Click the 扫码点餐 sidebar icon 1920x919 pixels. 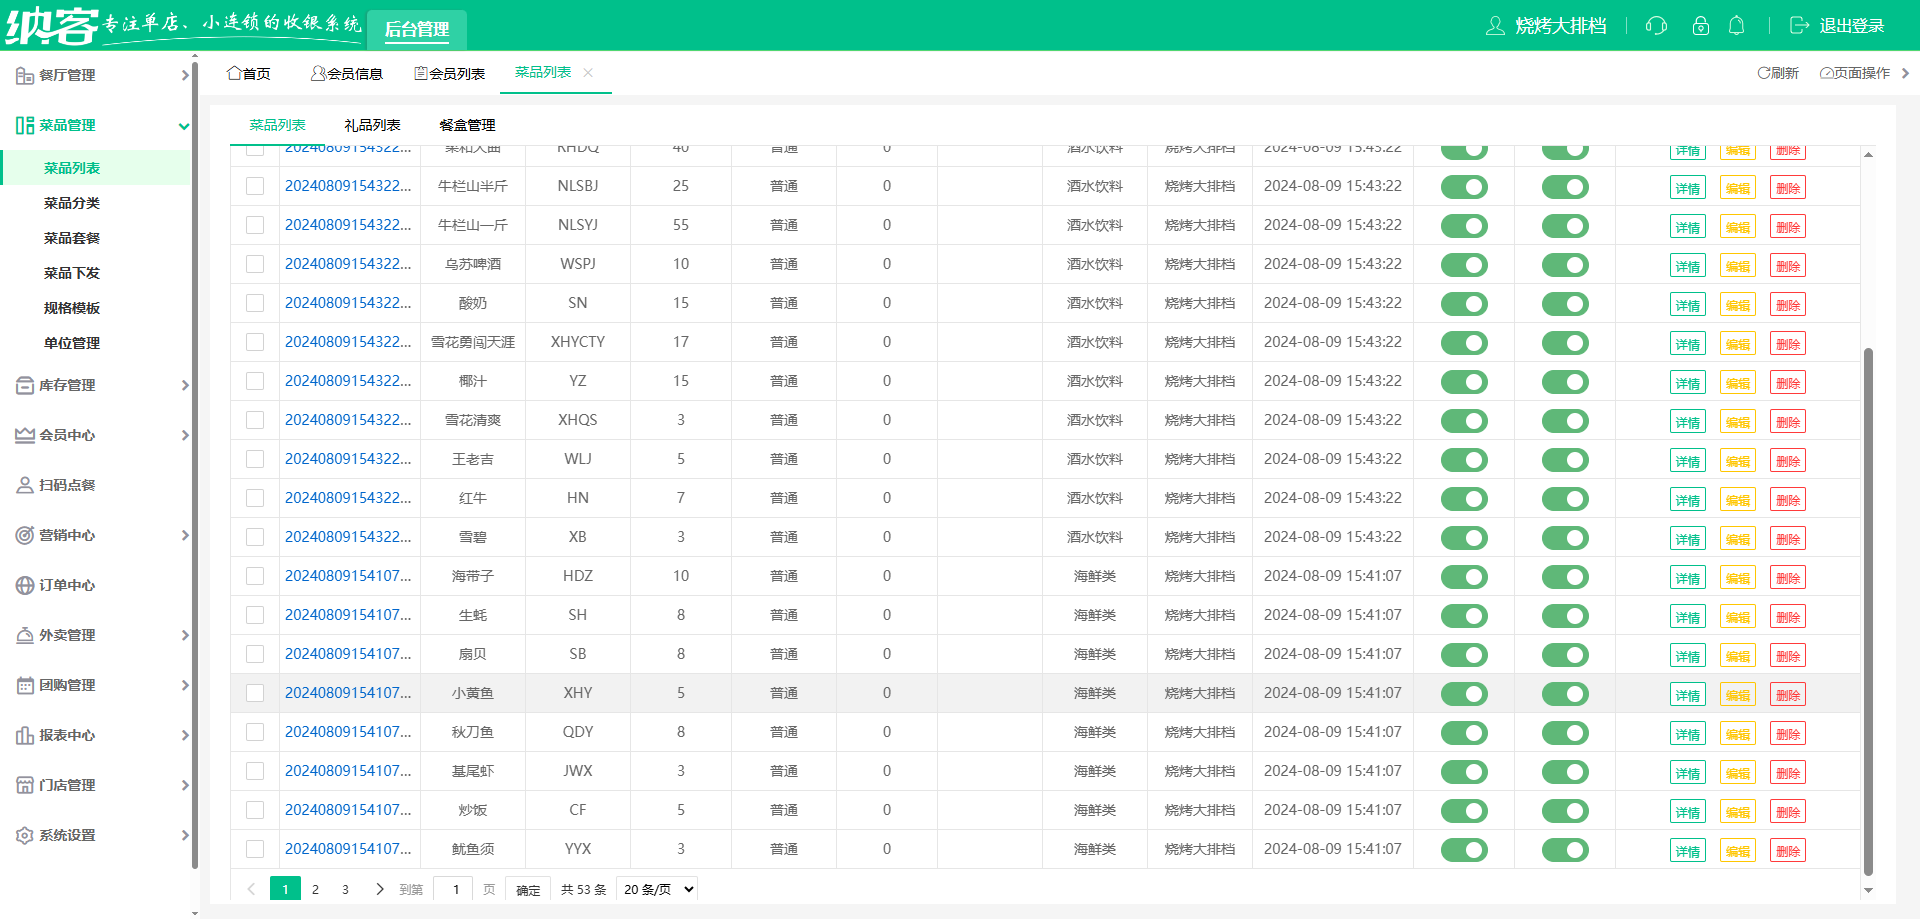tap(25, 485)
